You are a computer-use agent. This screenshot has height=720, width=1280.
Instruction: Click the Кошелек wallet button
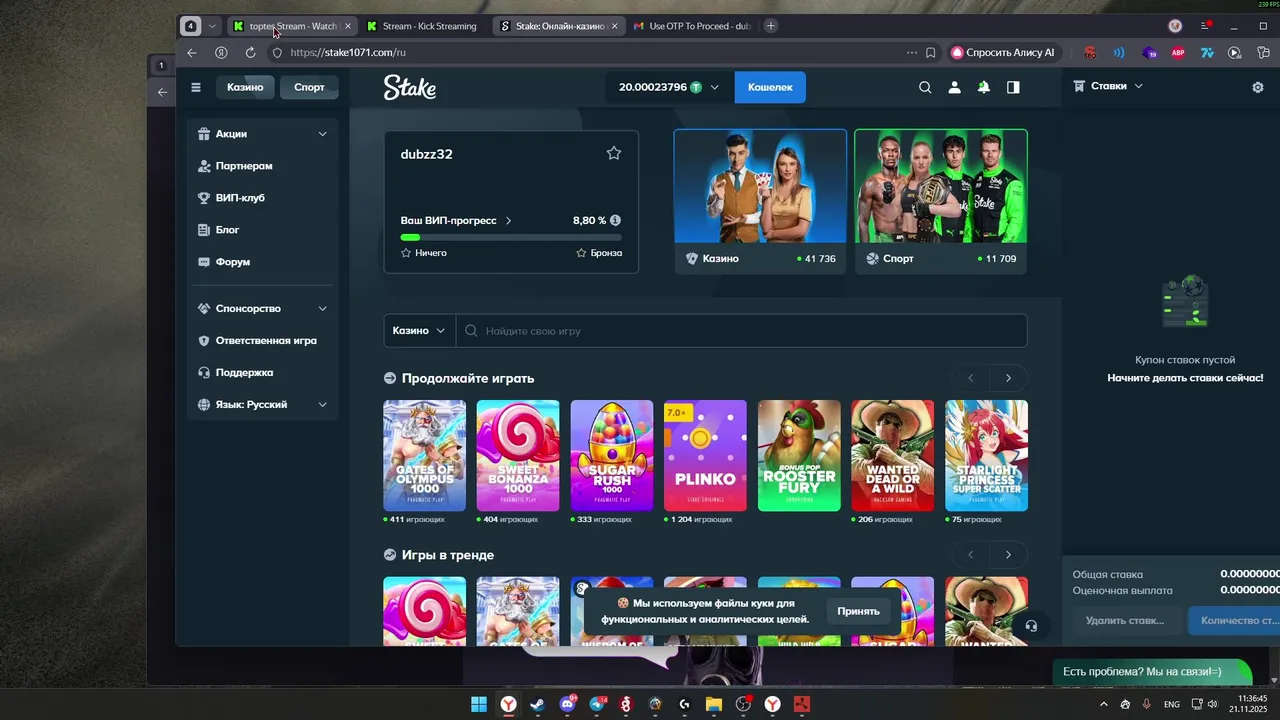(x=770, y=87)
